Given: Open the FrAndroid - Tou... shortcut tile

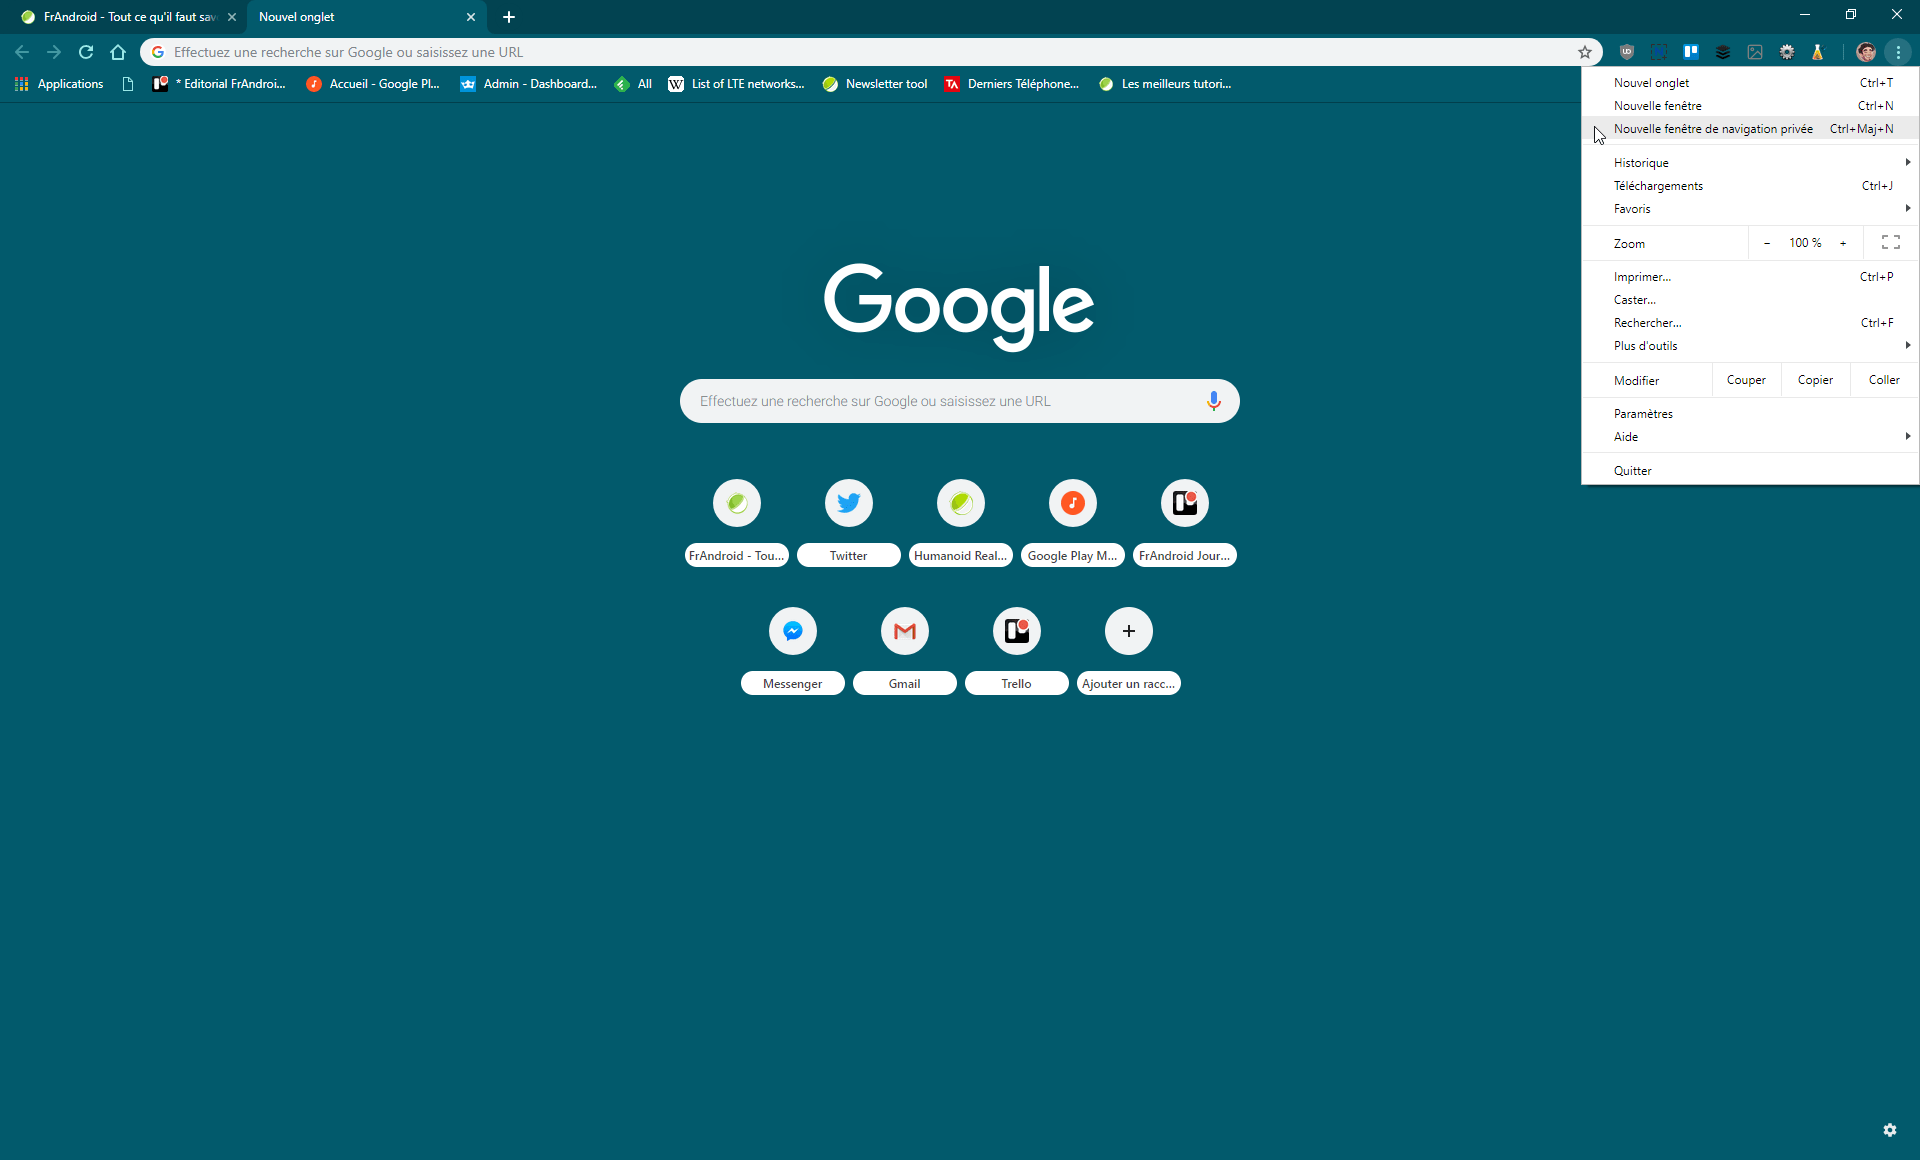Looking at the screenshot, I should click(x=737, y=523).
